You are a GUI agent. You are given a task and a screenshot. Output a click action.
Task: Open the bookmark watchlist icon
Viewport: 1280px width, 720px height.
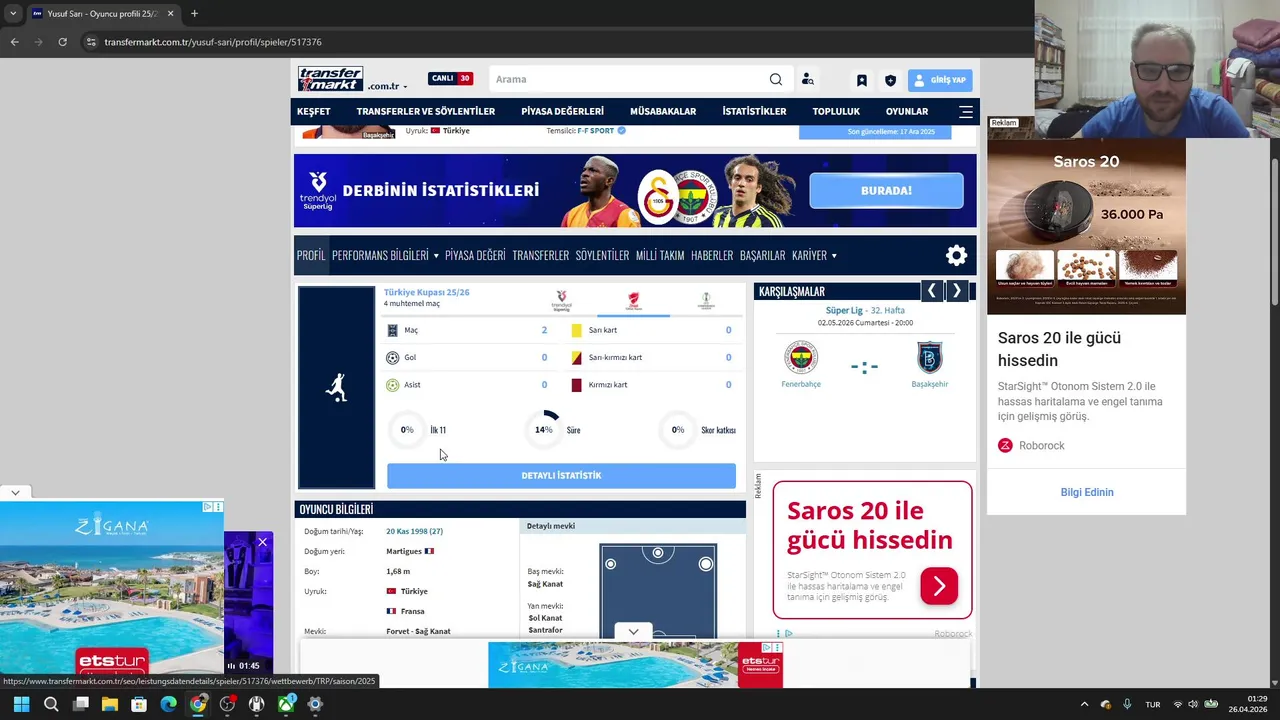click(861, 80)
